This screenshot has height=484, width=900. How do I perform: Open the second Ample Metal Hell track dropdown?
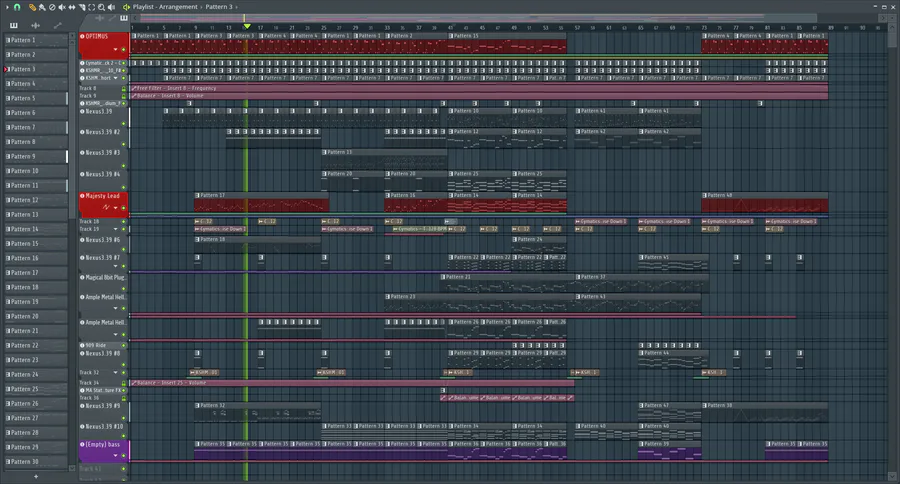click(115, 334)
